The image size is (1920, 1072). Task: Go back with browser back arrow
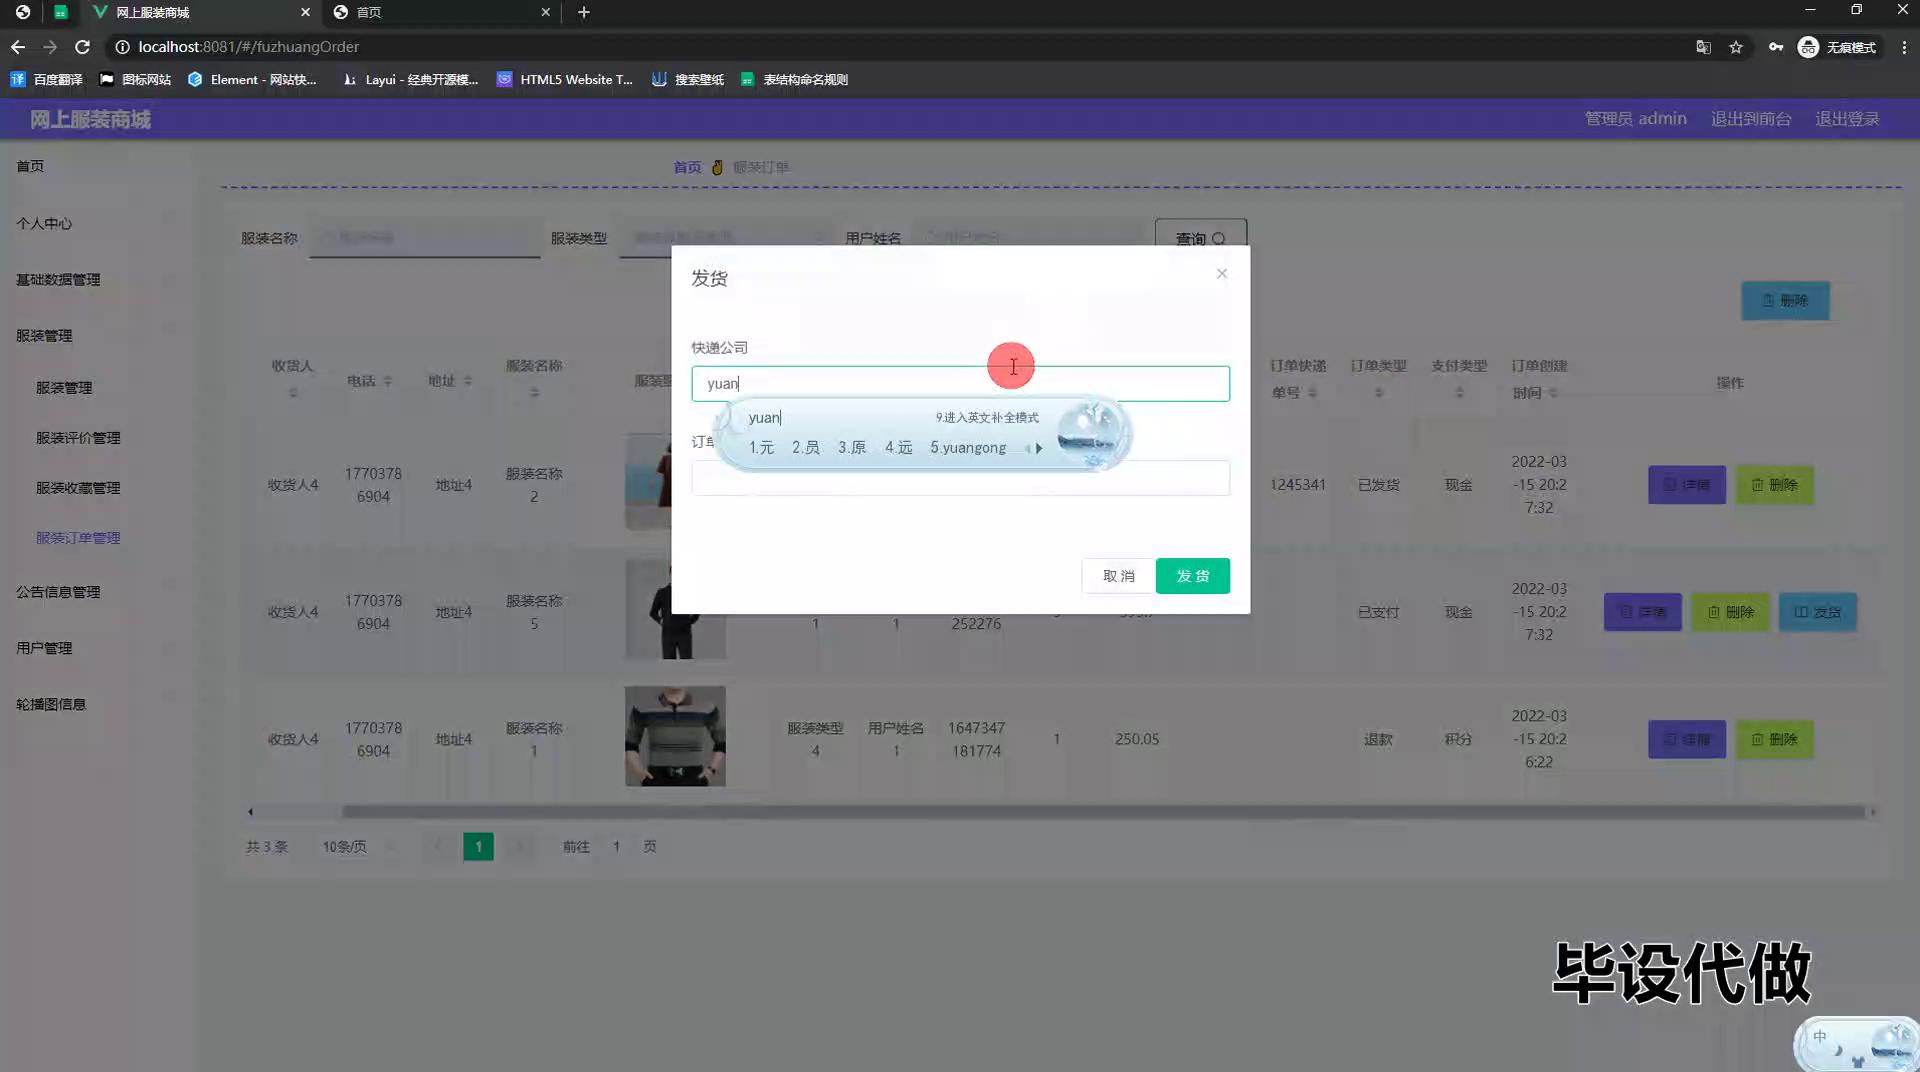point(18,47)
